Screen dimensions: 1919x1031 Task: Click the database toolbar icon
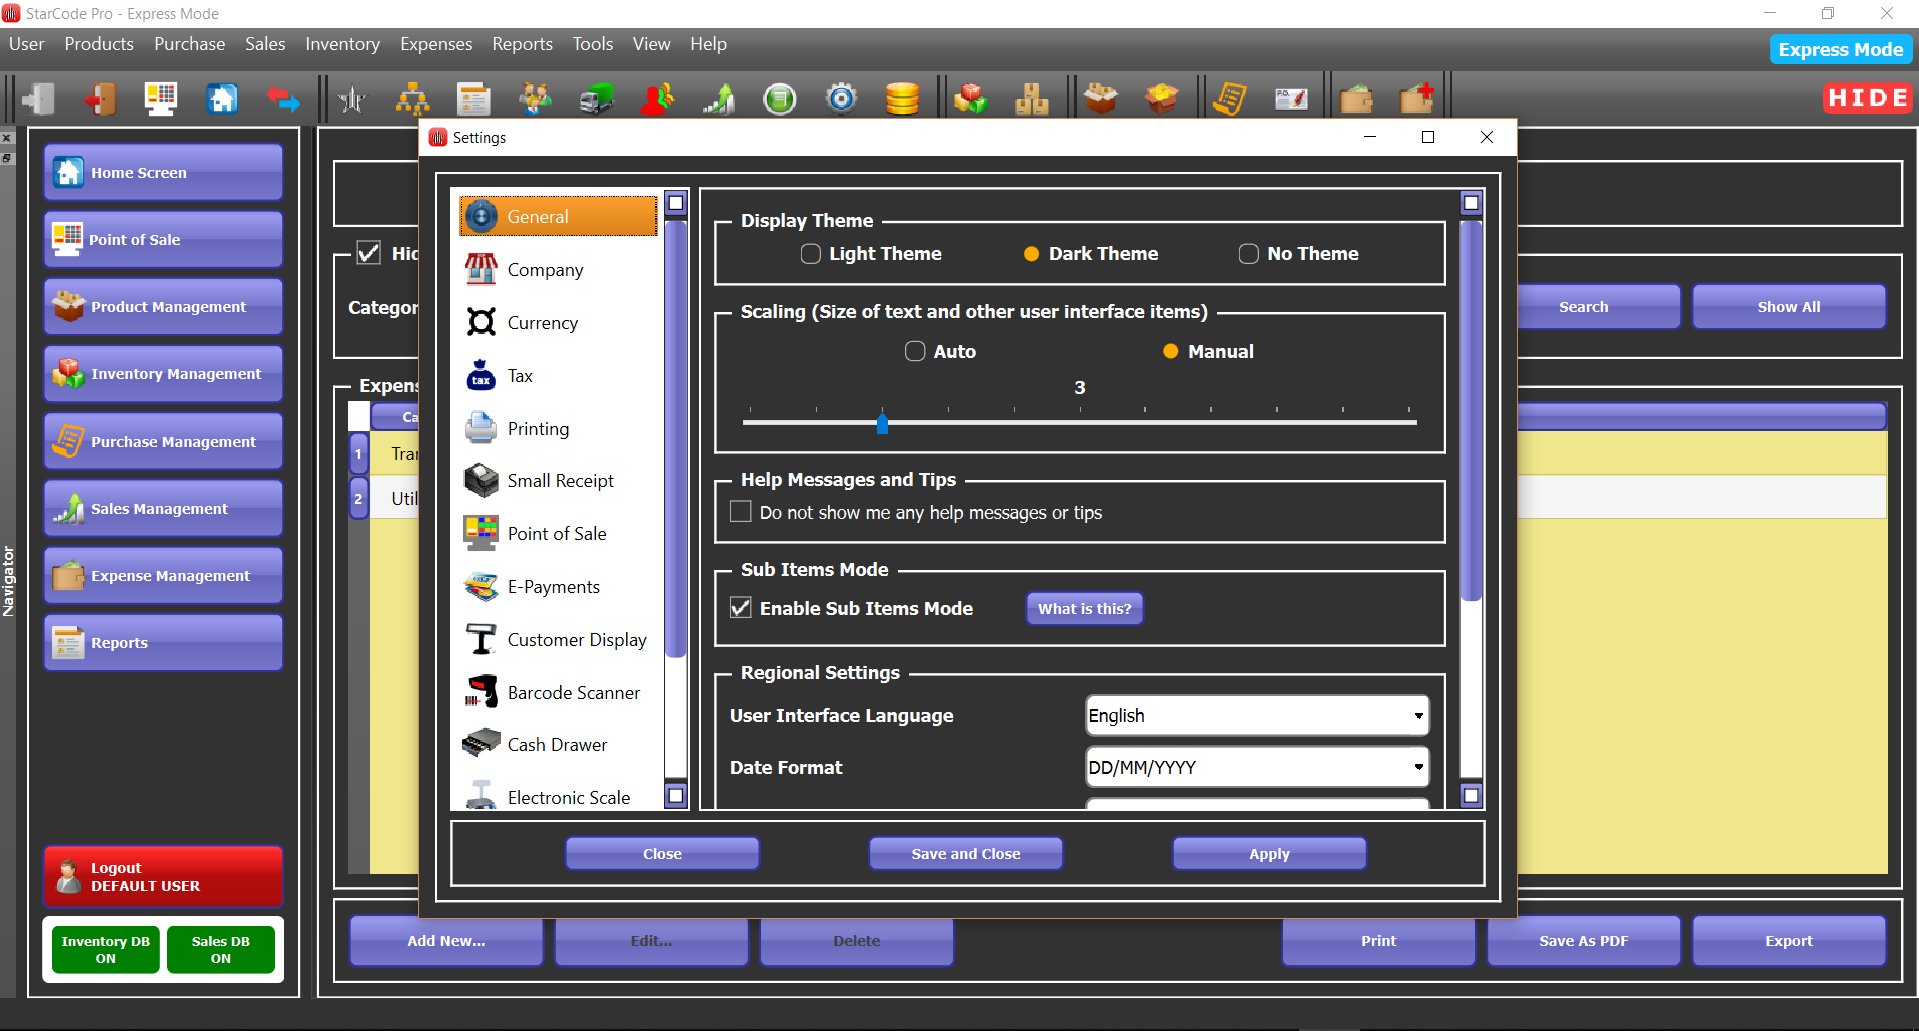pos(903,97)
